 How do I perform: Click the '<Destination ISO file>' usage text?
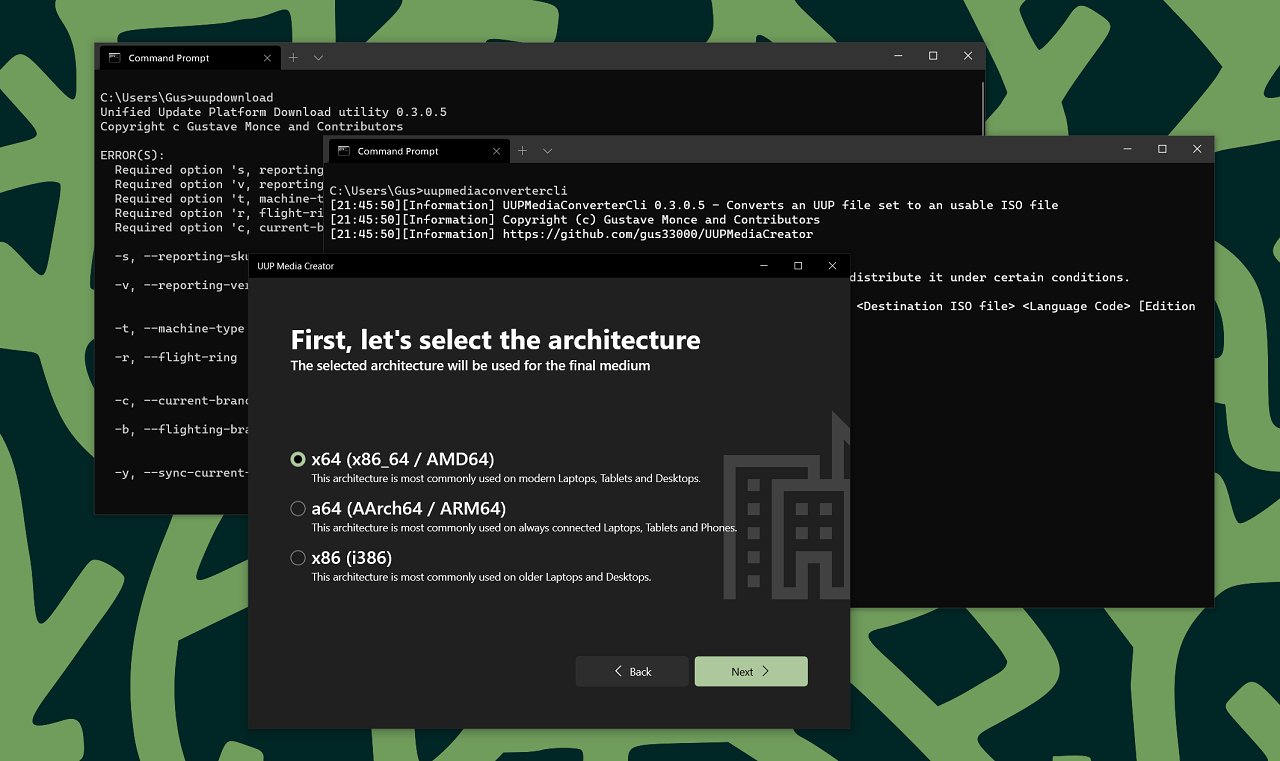[936, 306]
